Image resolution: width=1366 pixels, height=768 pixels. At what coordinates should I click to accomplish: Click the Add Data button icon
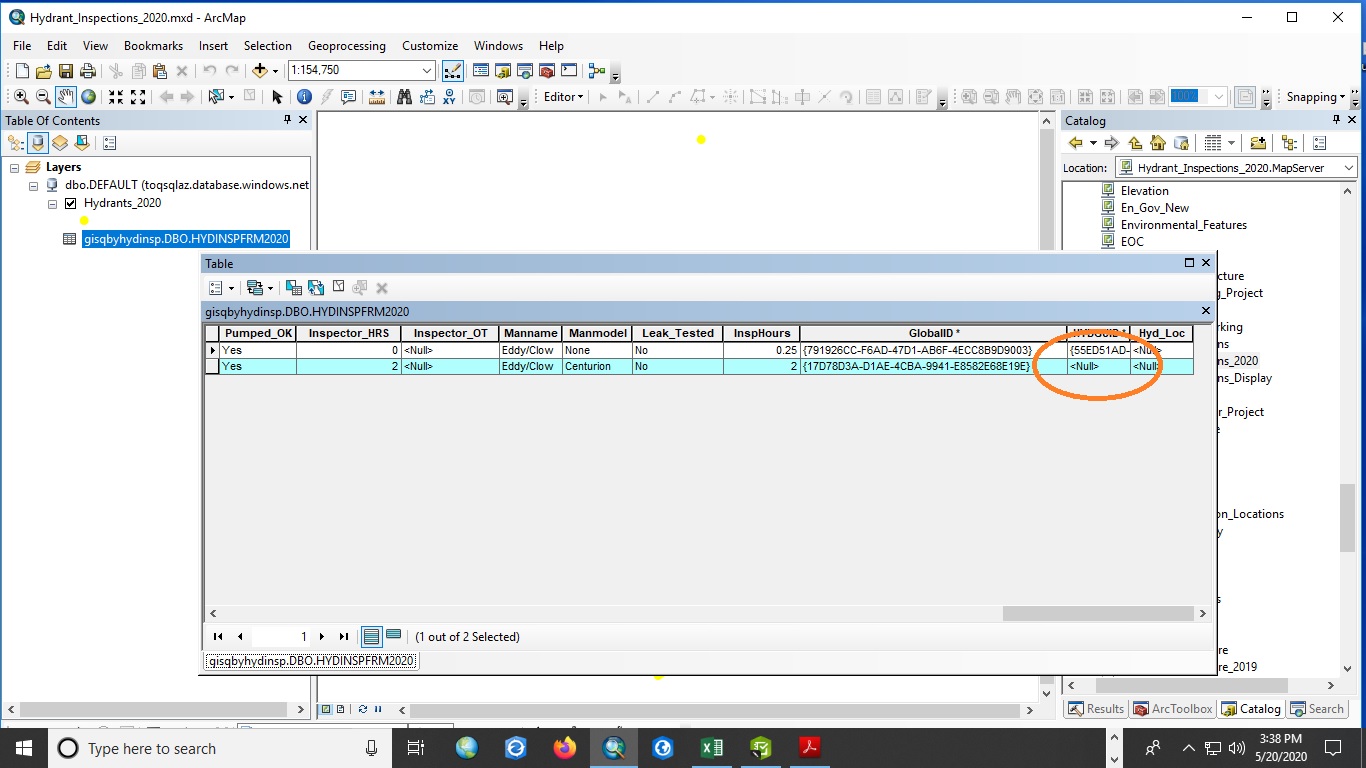click(260, 71)
